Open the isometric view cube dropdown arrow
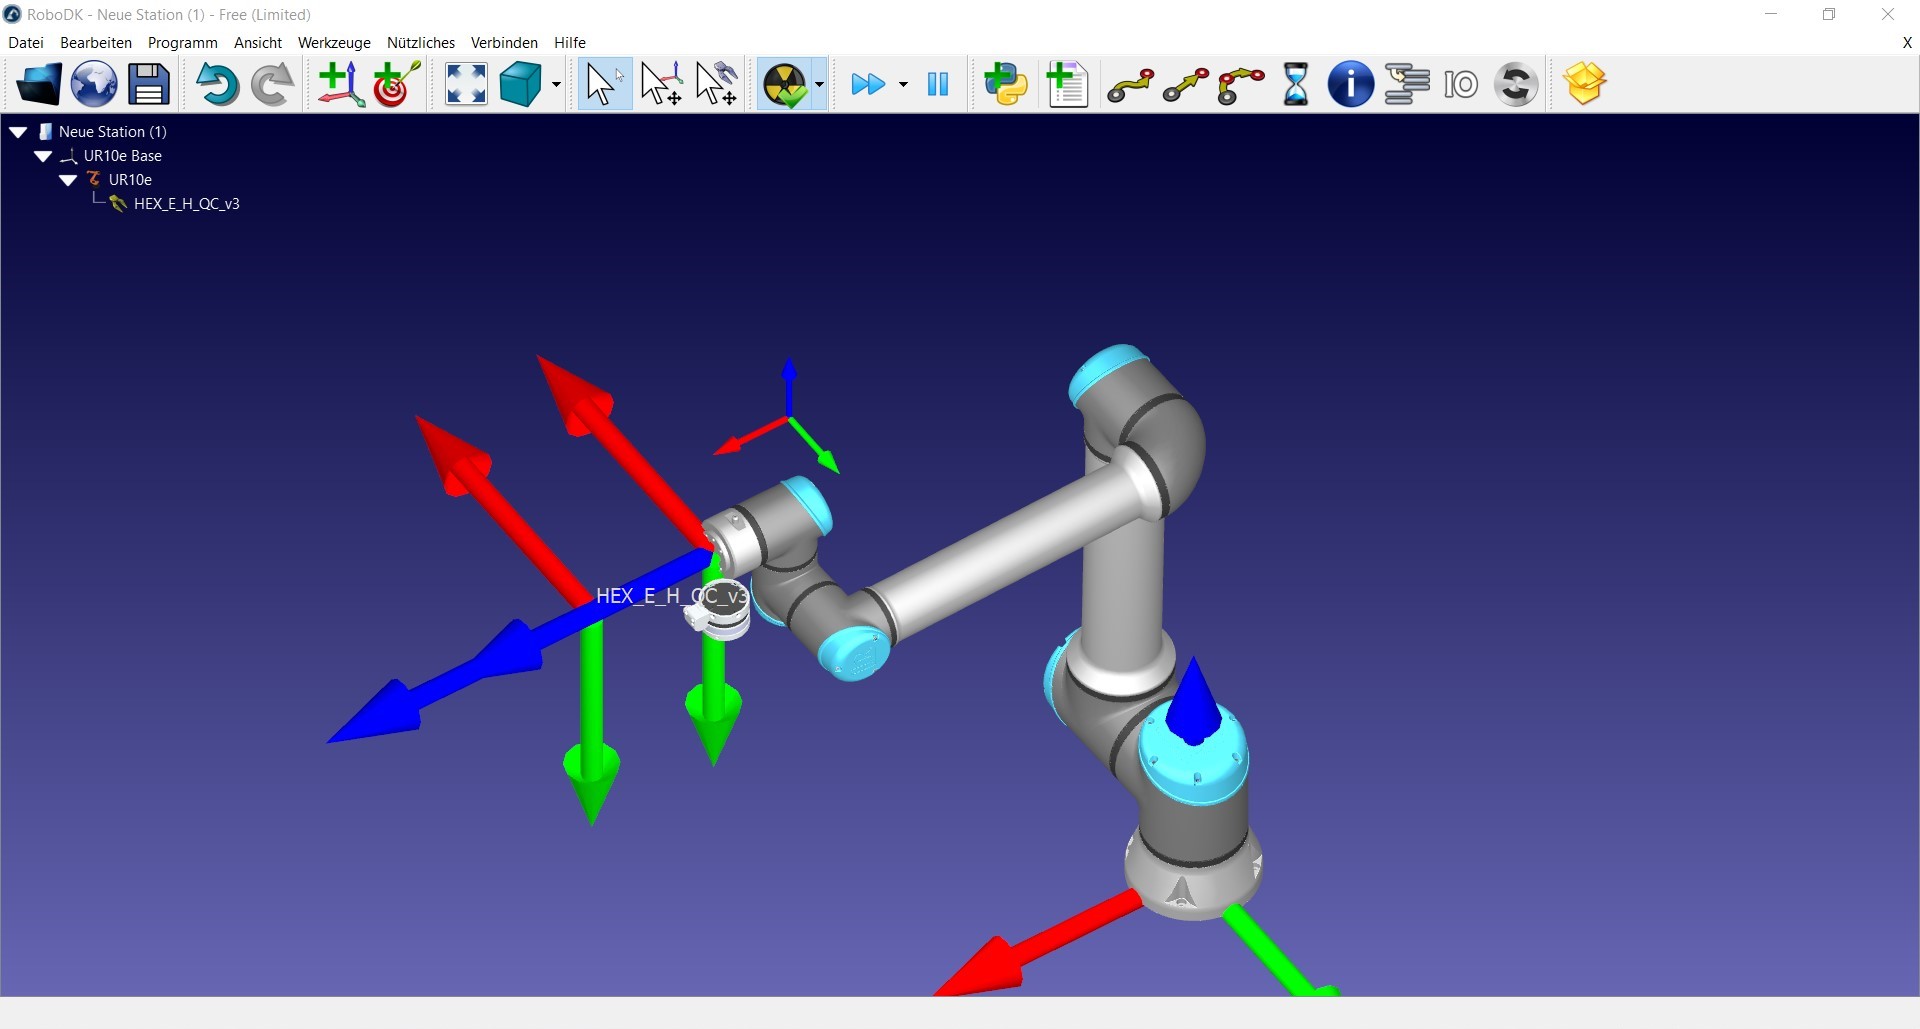 tap(556, 85)
